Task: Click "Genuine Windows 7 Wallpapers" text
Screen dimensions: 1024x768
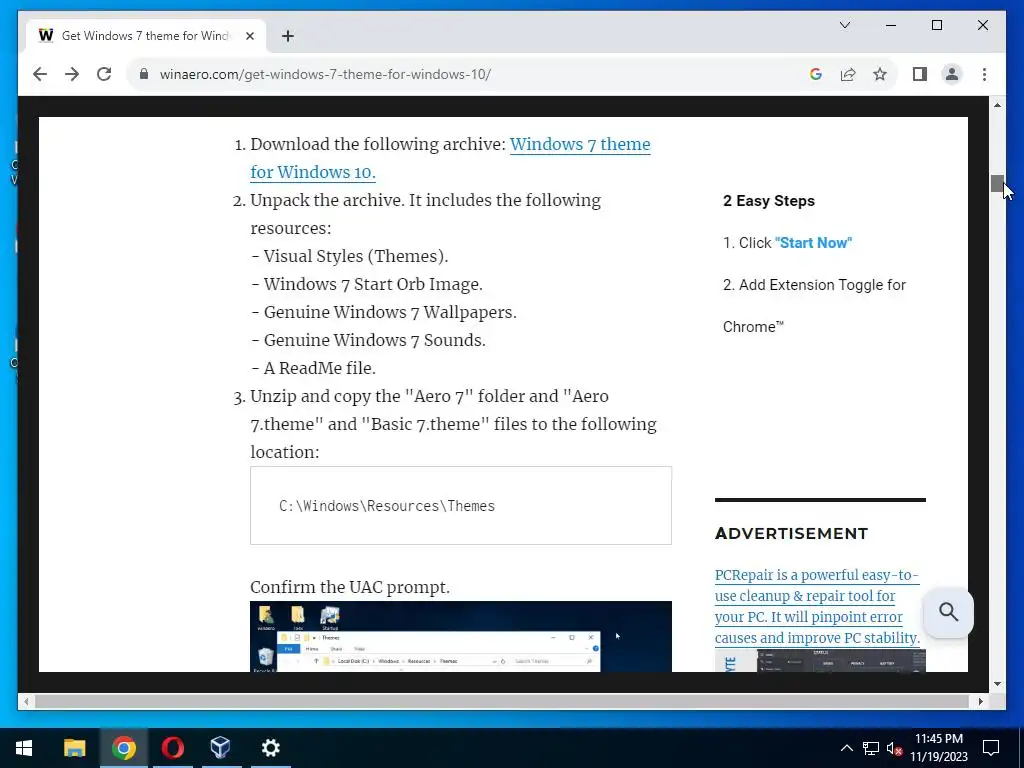Action: click(x=389, y=313)
